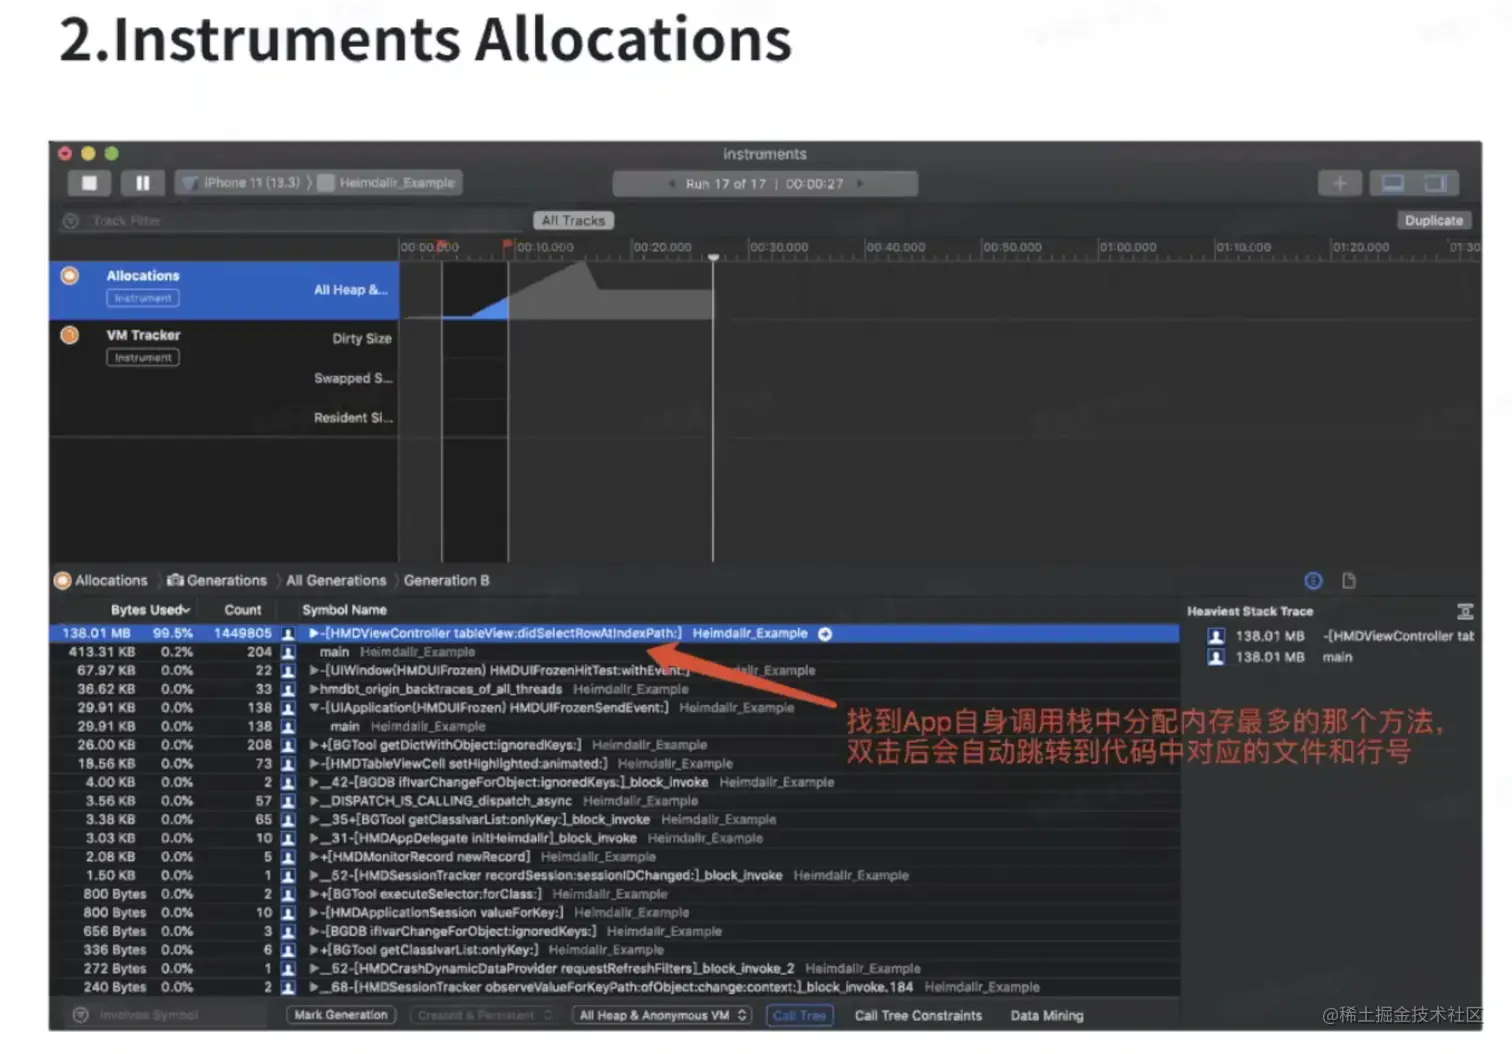Sort by the Count column header
1512x1054 pixels.
243,610
